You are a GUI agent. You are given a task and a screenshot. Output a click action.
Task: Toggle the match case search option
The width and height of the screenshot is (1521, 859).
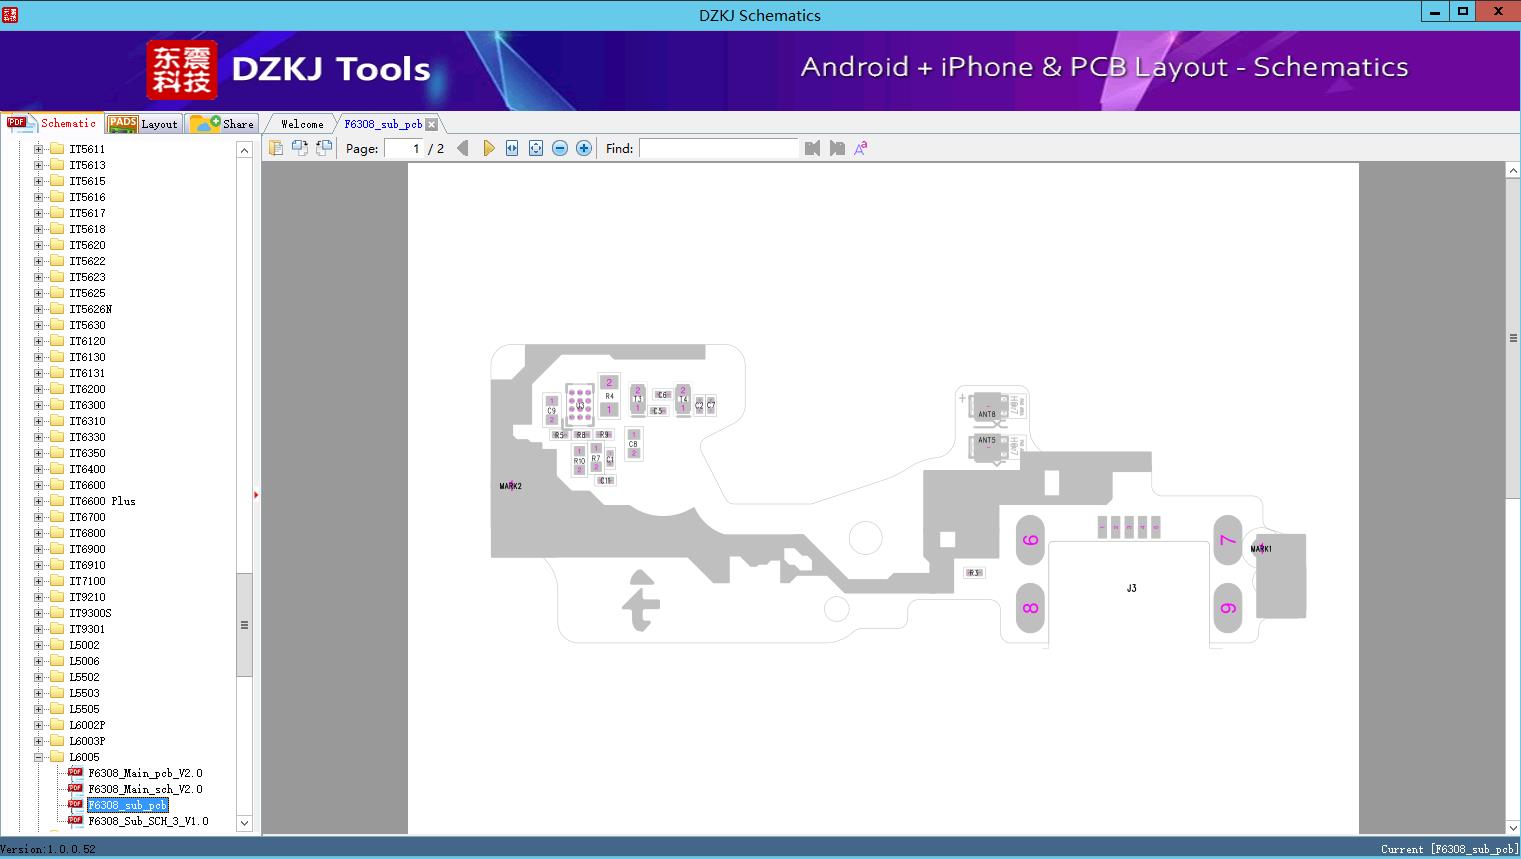tap(861, 148)
